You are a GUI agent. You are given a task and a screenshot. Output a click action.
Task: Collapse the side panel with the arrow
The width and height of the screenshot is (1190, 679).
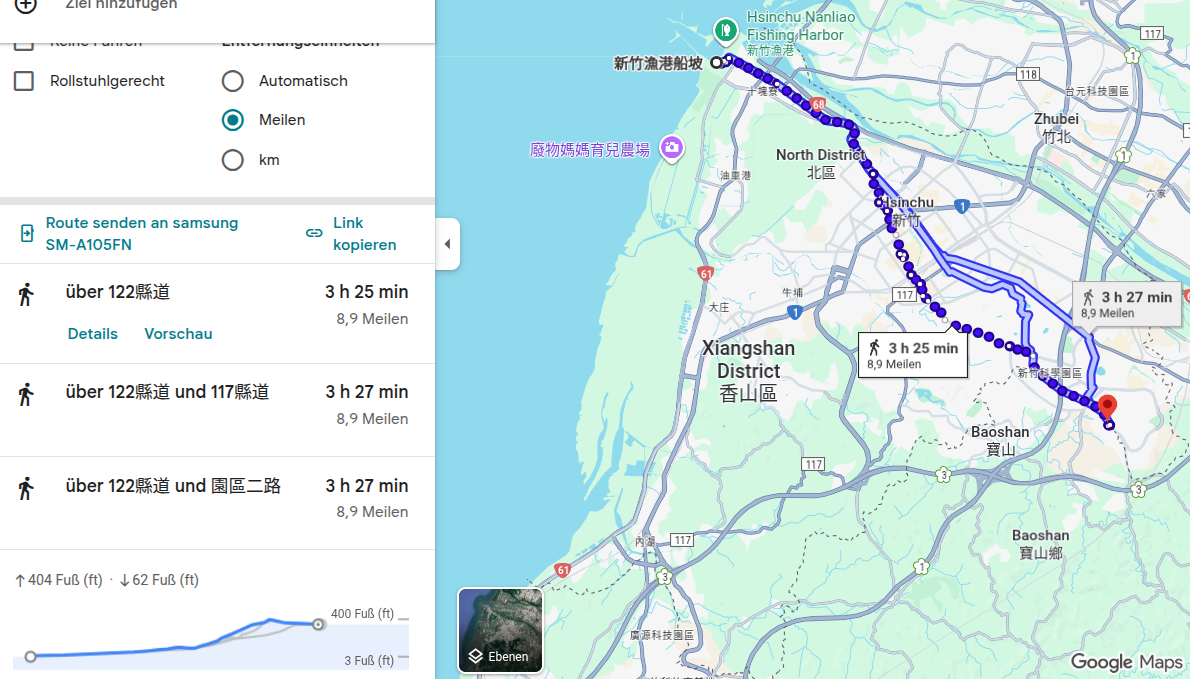click(x=447, y=244)
